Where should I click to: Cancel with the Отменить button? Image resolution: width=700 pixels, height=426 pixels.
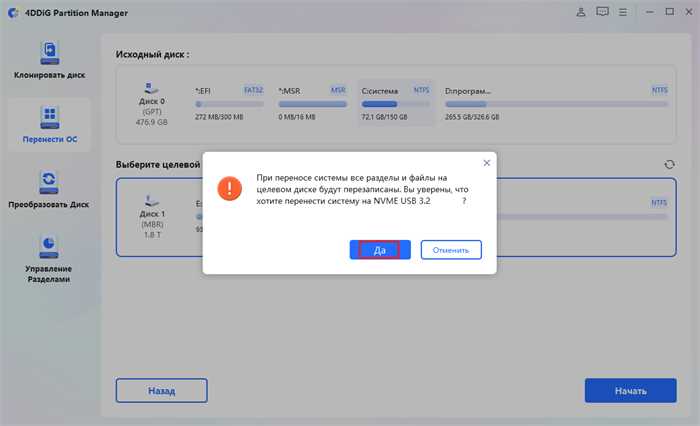tap(451, 250)
